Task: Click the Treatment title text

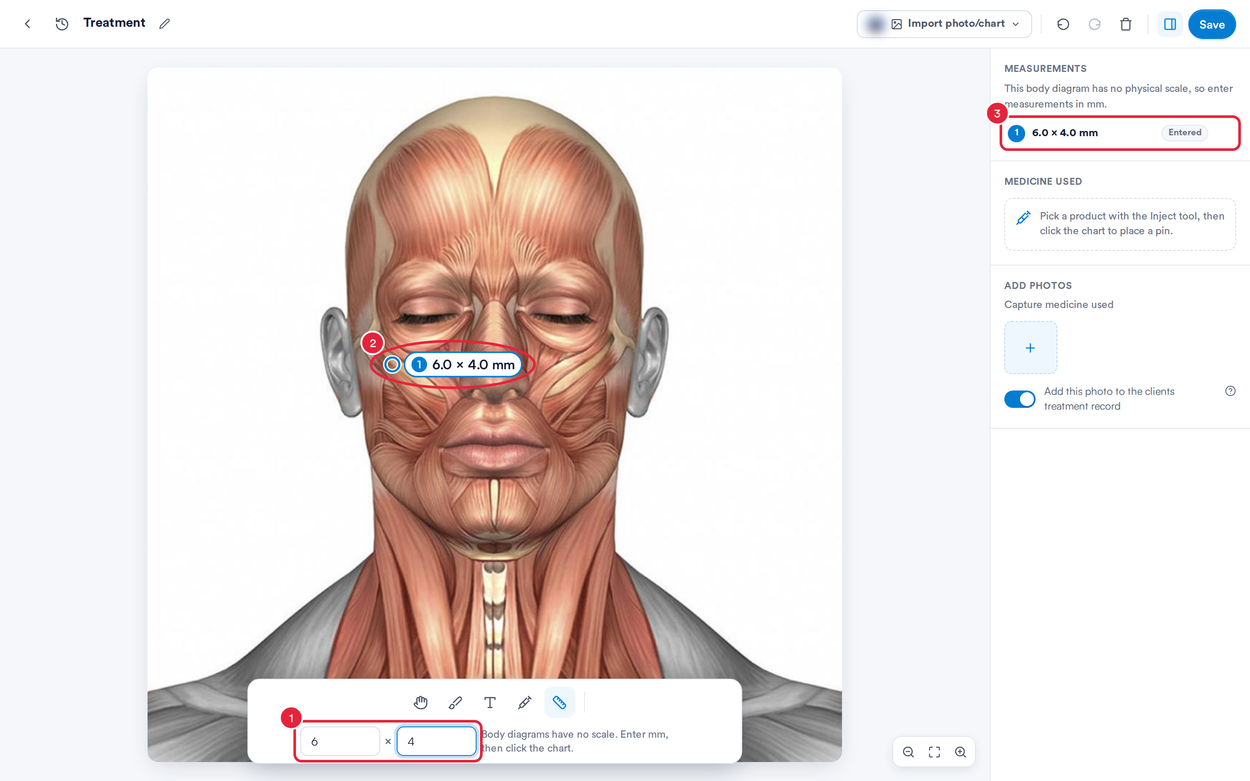Action: click(114, 23)
